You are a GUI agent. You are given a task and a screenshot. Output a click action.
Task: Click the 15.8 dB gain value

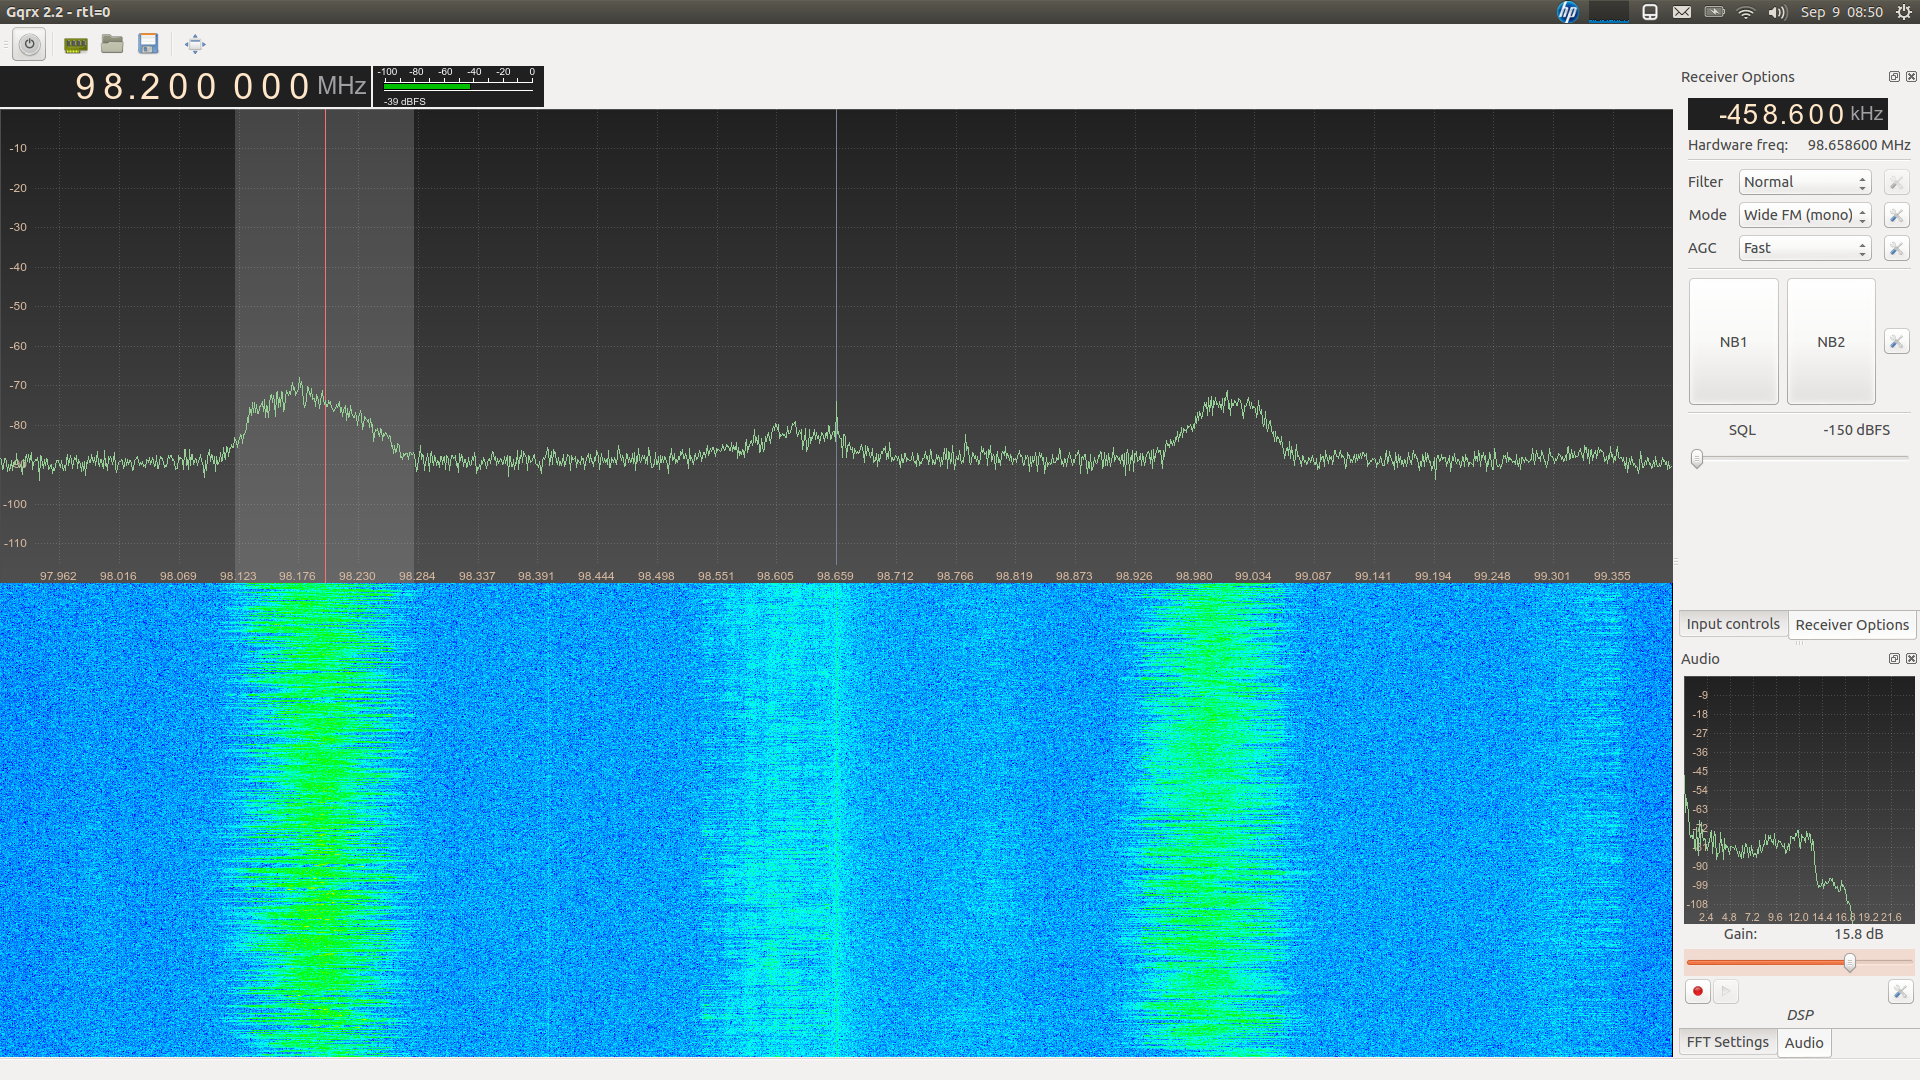[x=1858, y=934]
